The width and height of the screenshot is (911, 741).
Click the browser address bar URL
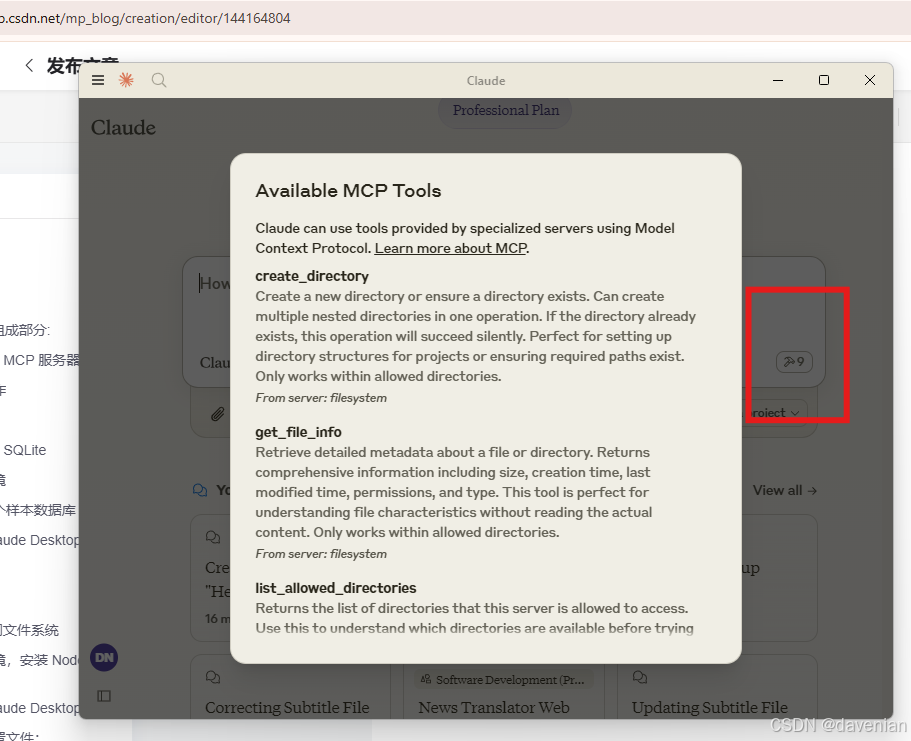pyautogui.click(x=150, y=18)
